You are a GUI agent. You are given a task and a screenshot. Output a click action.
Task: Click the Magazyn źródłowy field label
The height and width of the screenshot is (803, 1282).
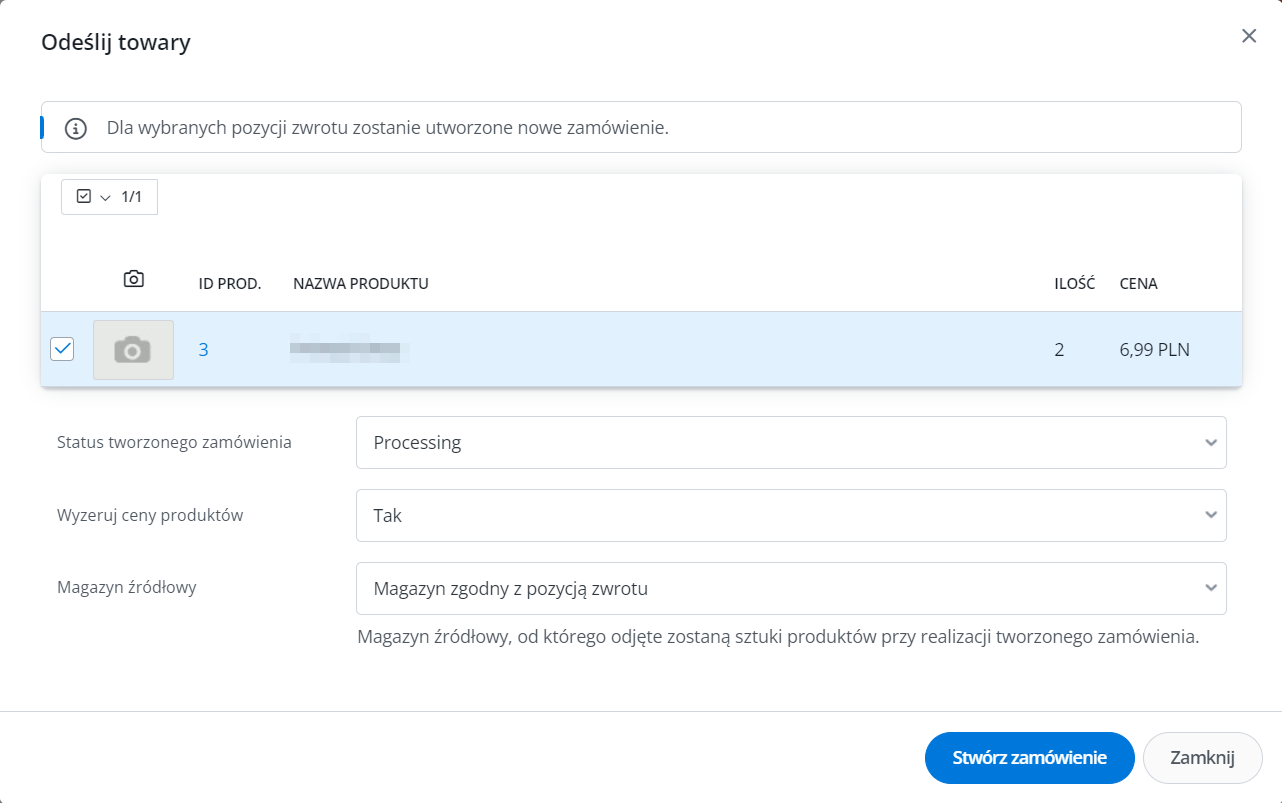coord(127,588)
